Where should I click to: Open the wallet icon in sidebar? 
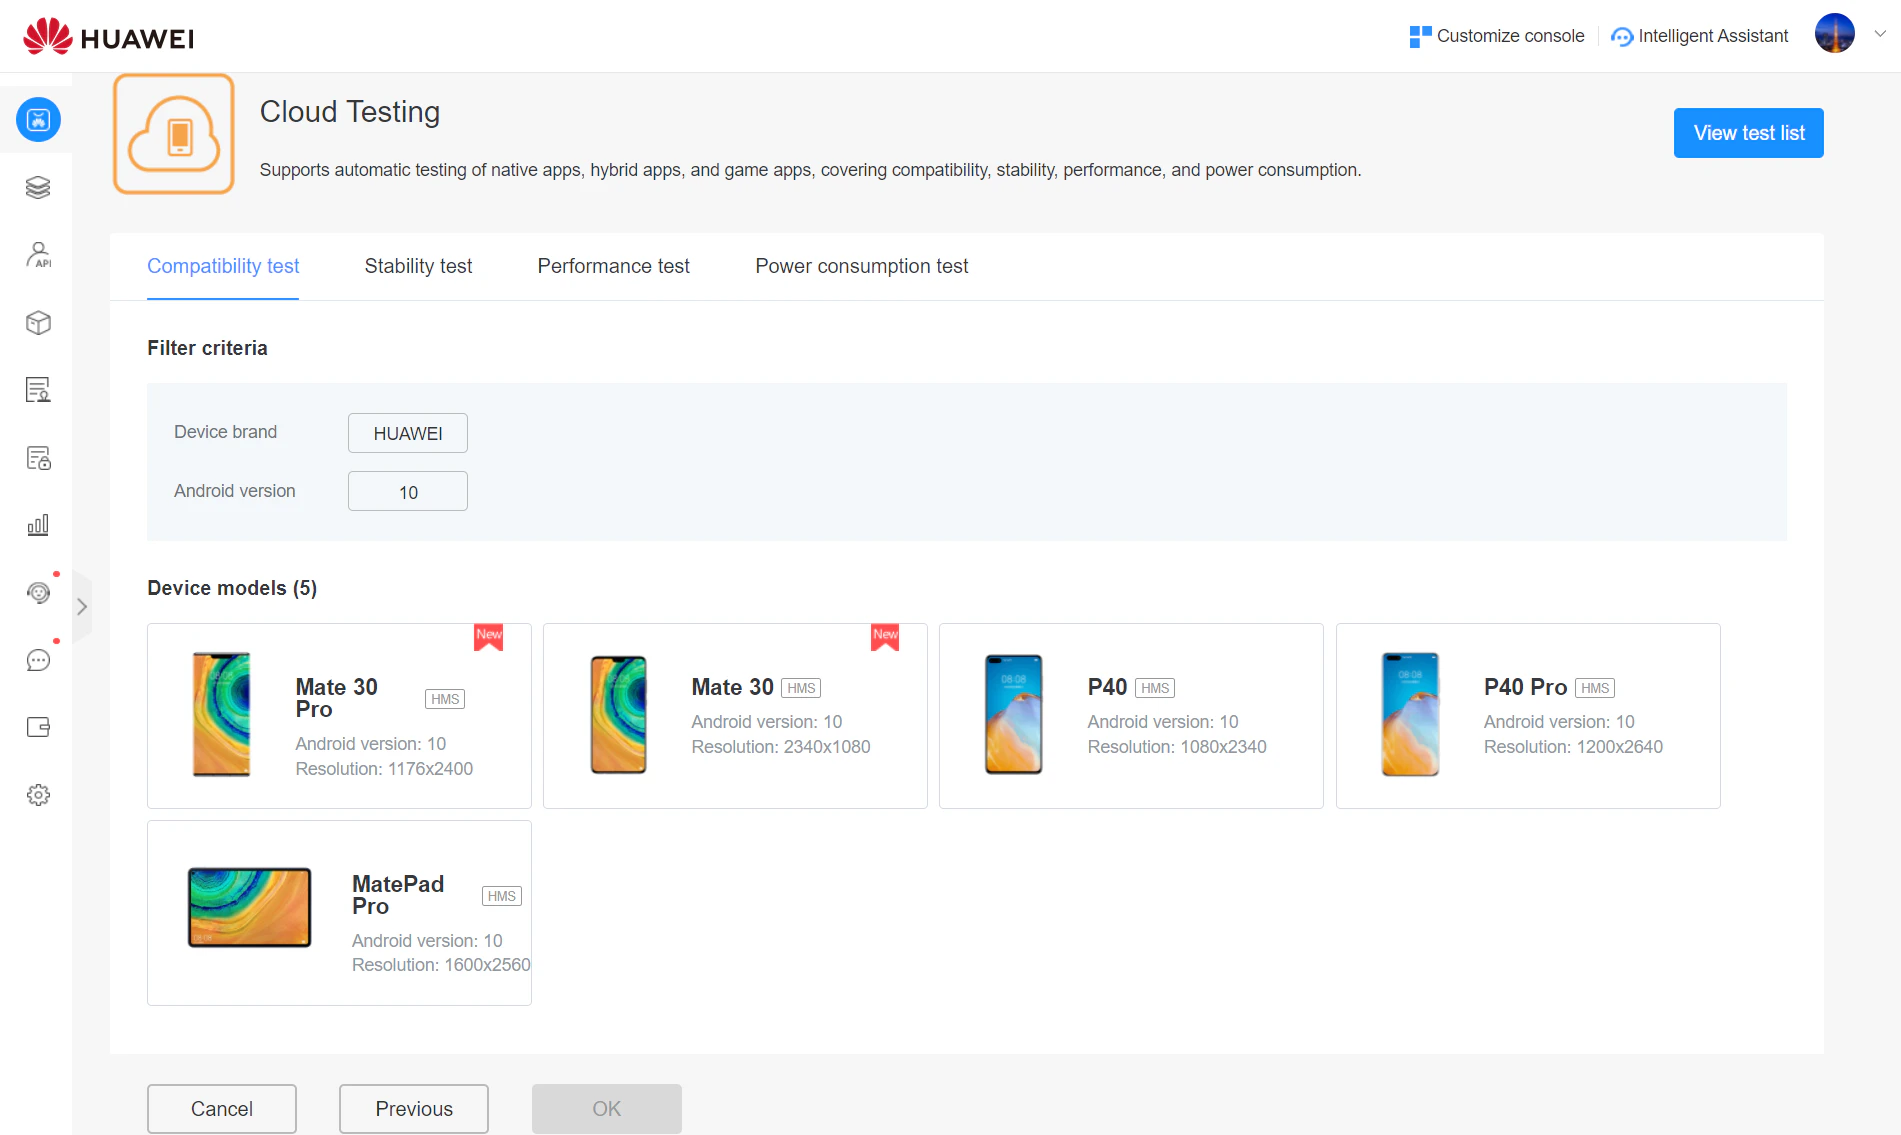[x=38, y=727]
